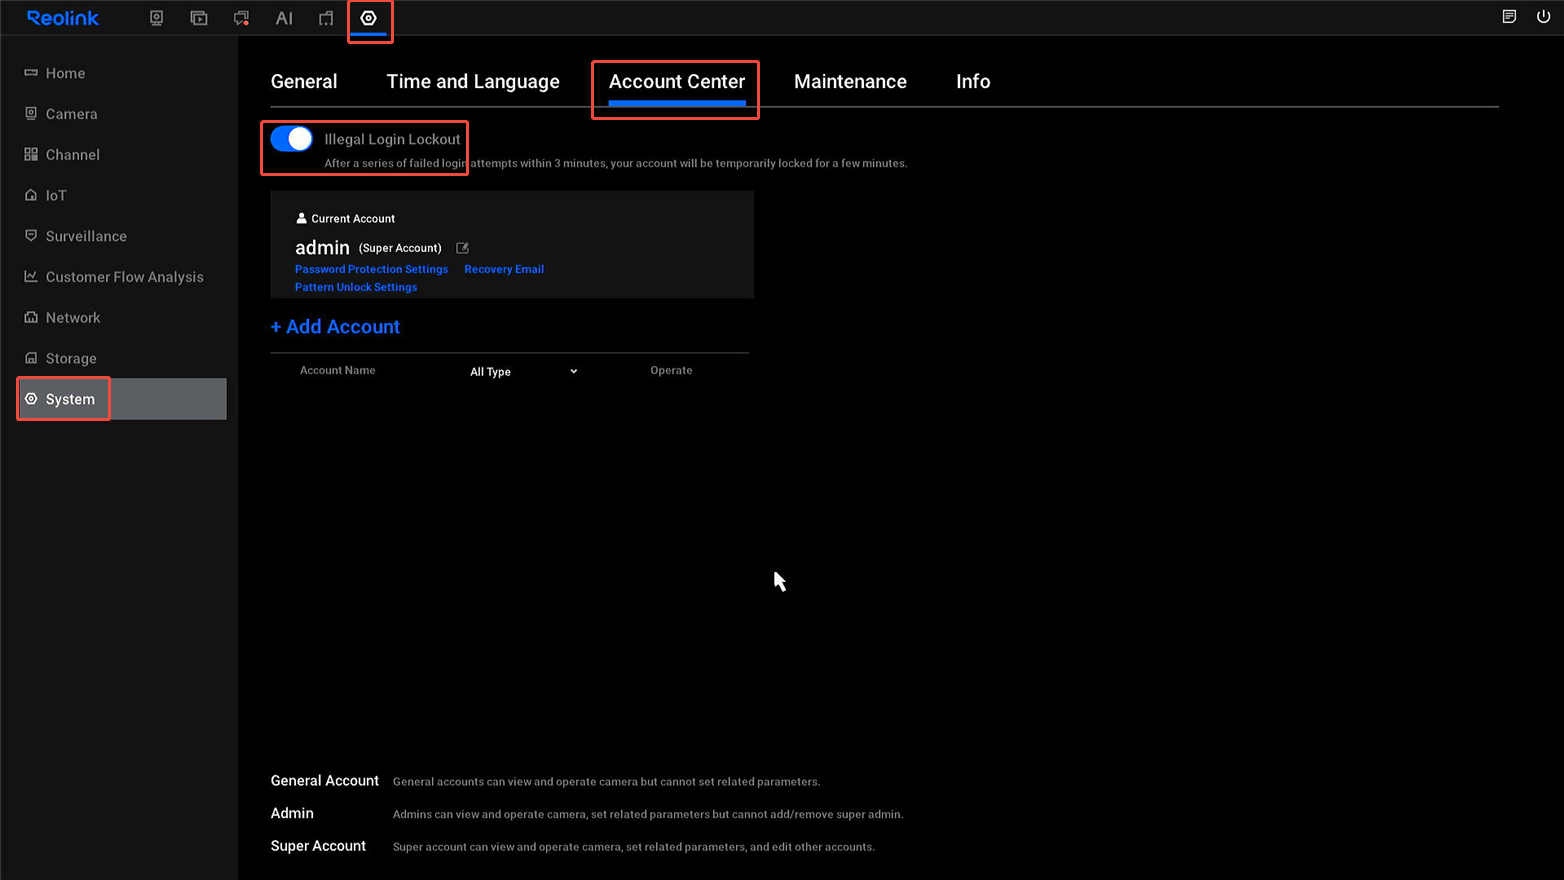Switch to the Time and Language tab
Image resolution: width=1564 pixels, height=880 pixels.
coord(473,82)
